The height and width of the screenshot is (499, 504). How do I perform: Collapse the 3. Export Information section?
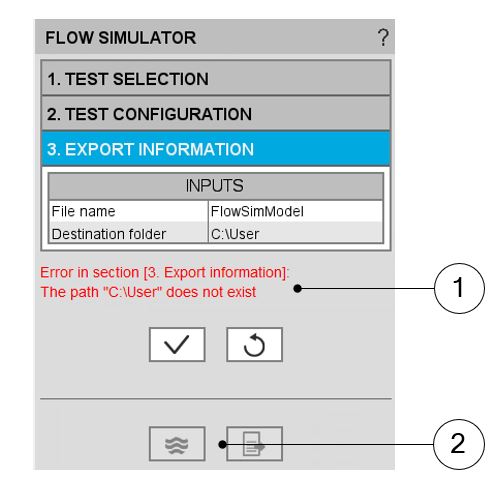click(x=216, y=149)
